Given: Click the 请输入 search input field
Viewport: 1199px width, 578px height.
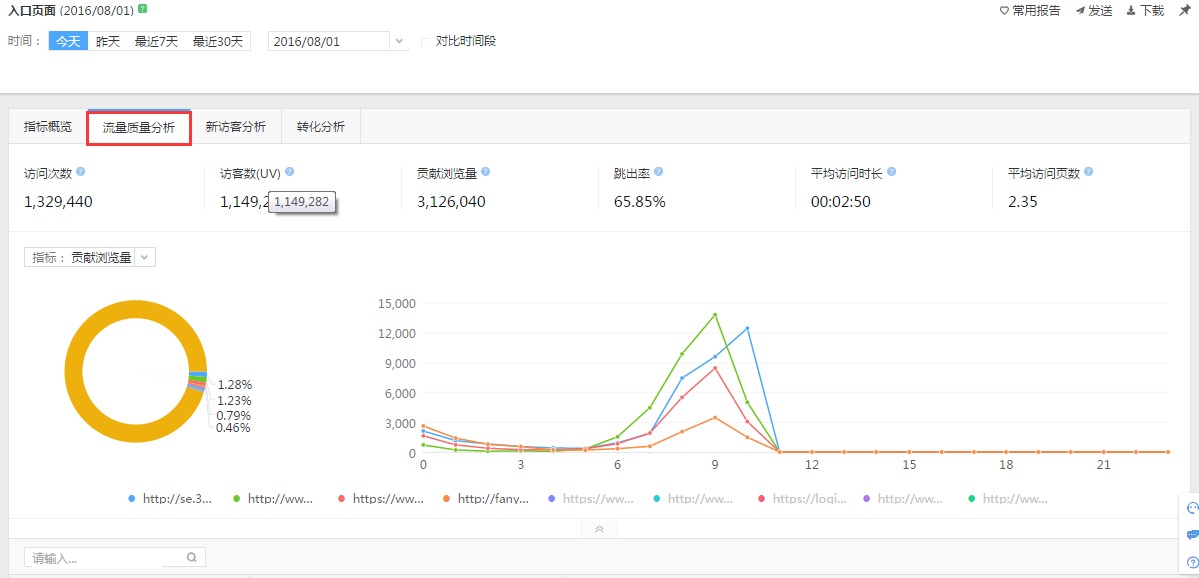Looking at the screenshot, I should point(105,558).
